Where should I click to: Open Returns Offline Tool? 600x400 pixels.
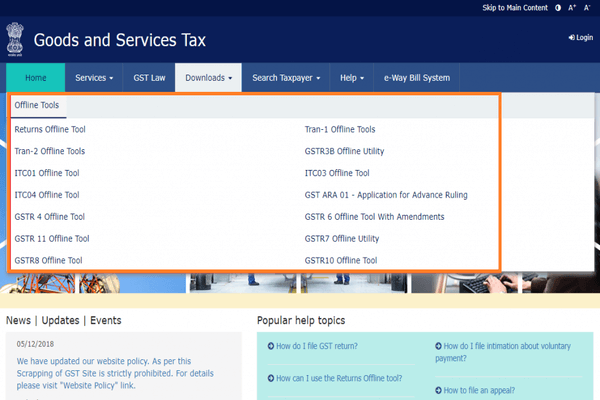click(50, 129)
